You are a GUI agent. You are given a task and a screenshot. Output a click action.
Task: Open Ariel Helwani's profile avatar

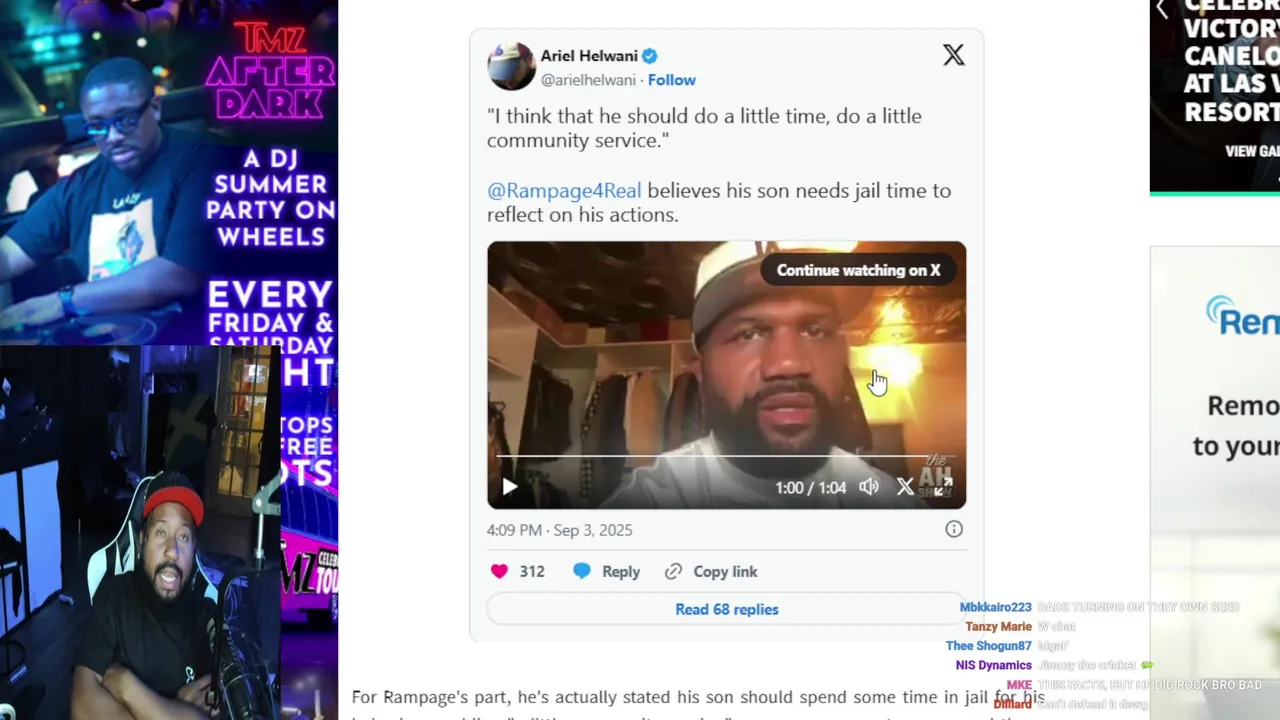[x=511, y=66]
